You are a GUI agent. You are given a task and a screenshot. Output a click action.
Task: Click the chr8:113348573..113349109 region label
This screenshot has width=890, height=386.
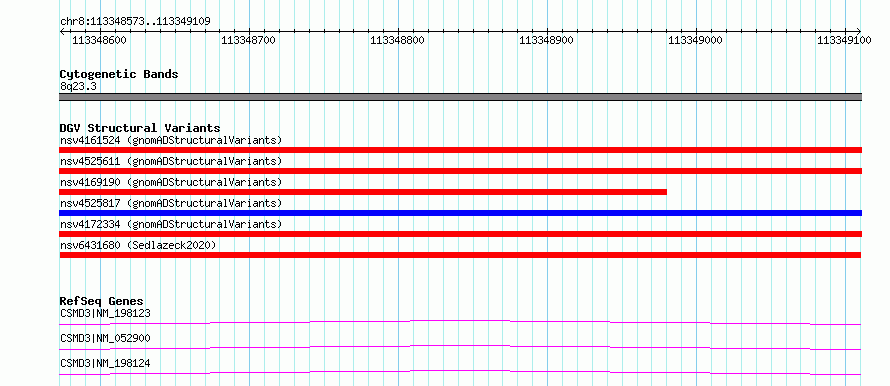pos(135,22)
